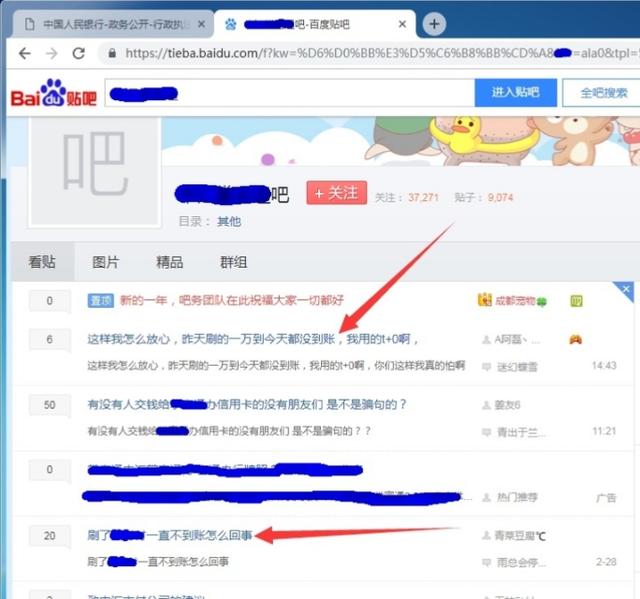Select the 群组 tab

coord(233,262)
